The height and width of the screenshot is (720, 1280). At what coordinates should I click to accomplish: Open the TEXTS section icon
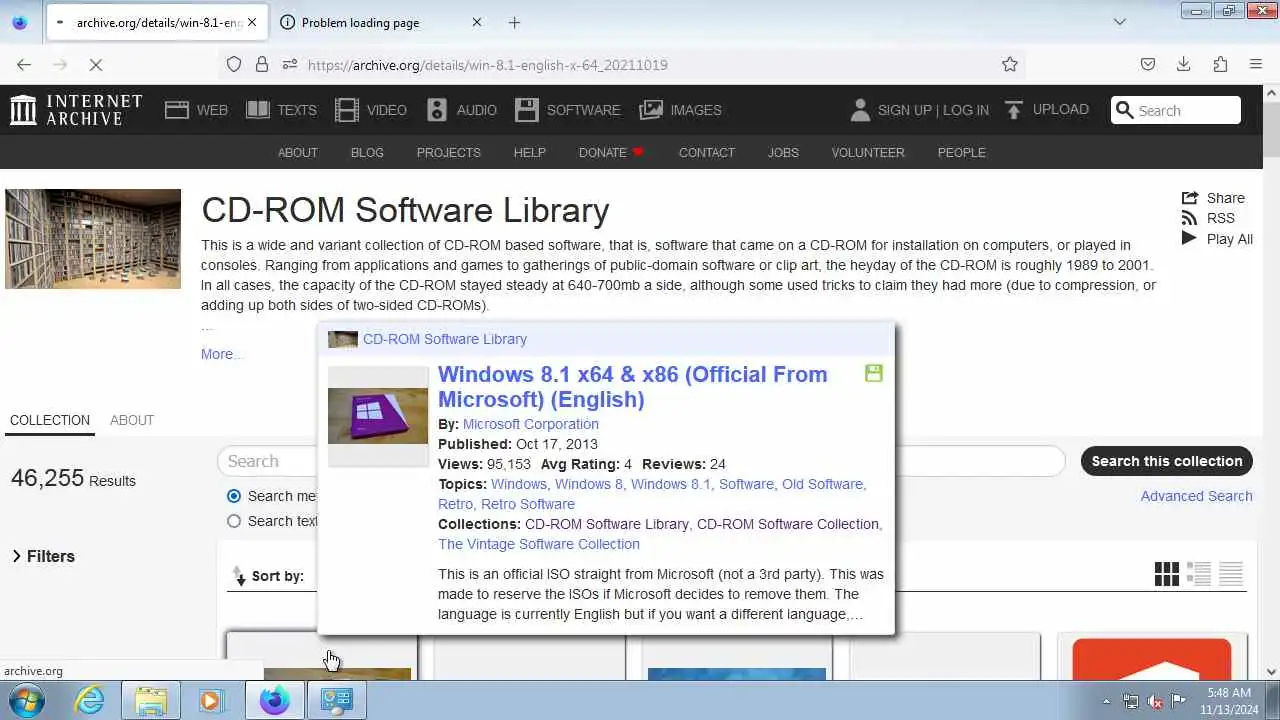258,110
